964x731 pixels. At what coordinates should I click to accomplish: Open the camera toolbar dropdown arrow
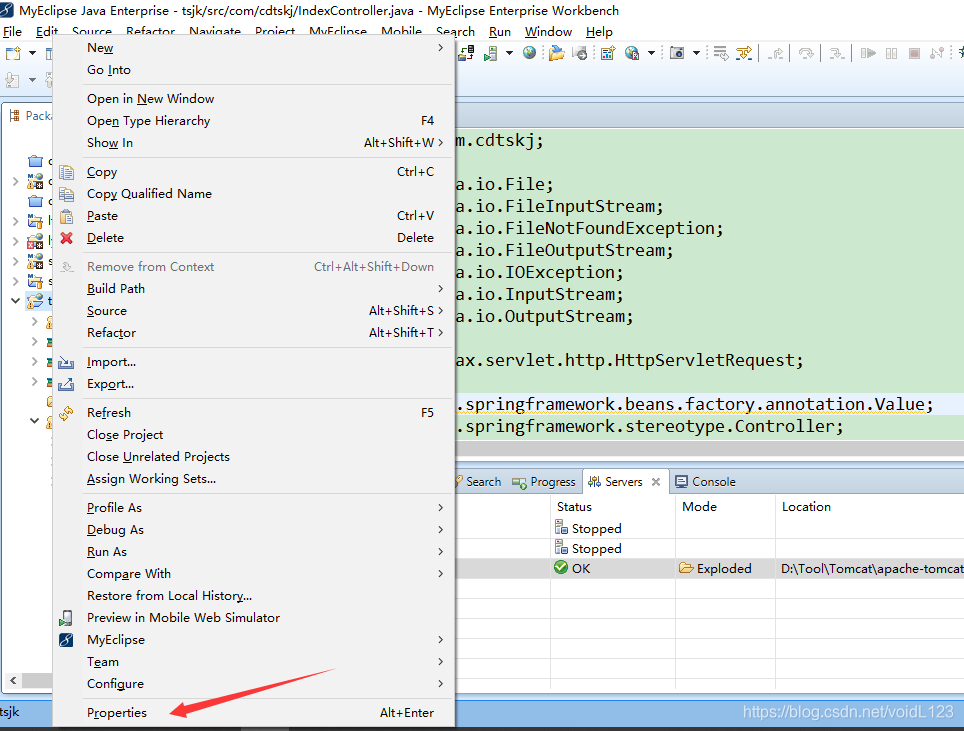697,53
